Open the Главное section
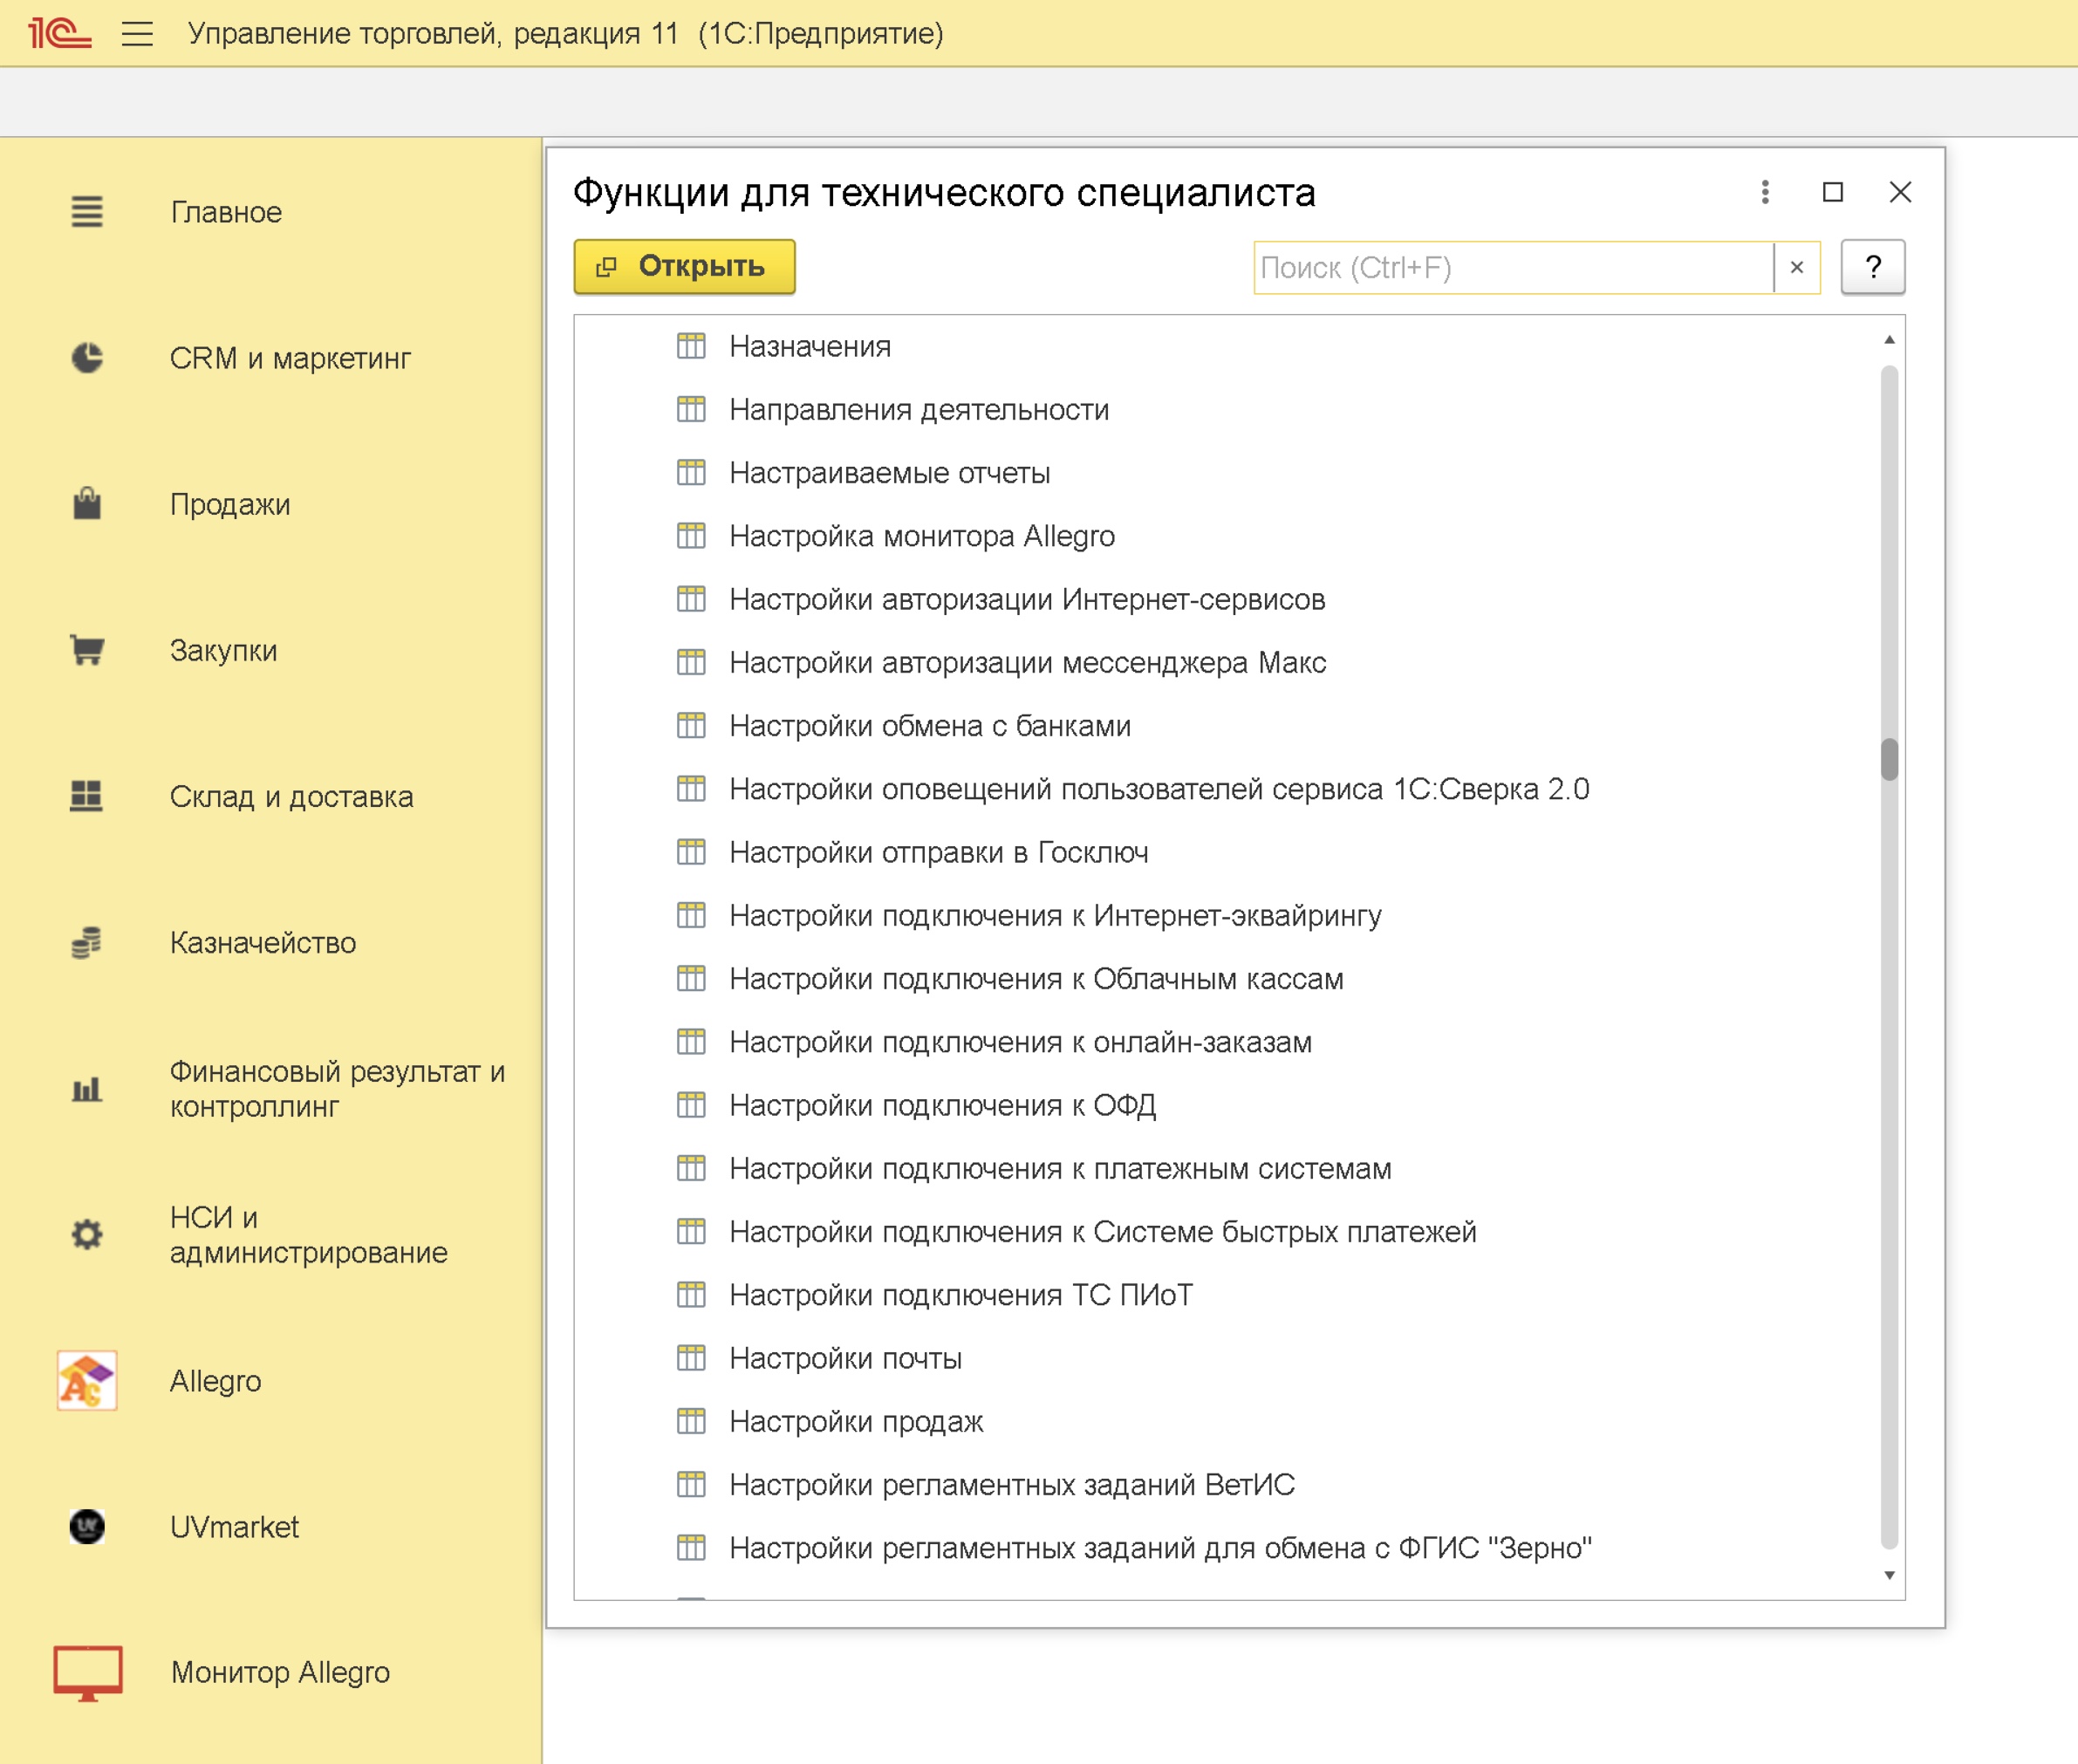The width and height of the screenshot is (2078, 1764). point(226,212)
